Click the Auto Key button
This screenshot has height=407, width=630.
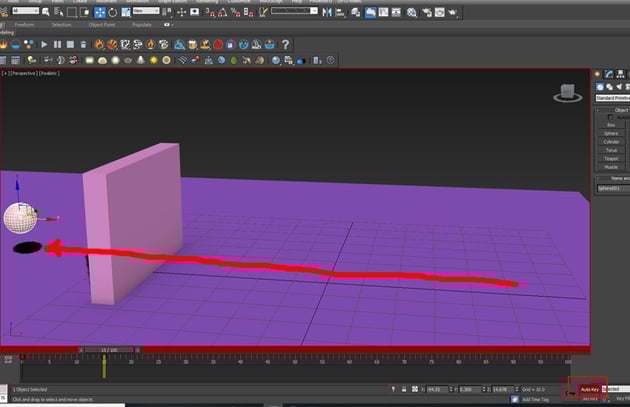tap(589, 389)
